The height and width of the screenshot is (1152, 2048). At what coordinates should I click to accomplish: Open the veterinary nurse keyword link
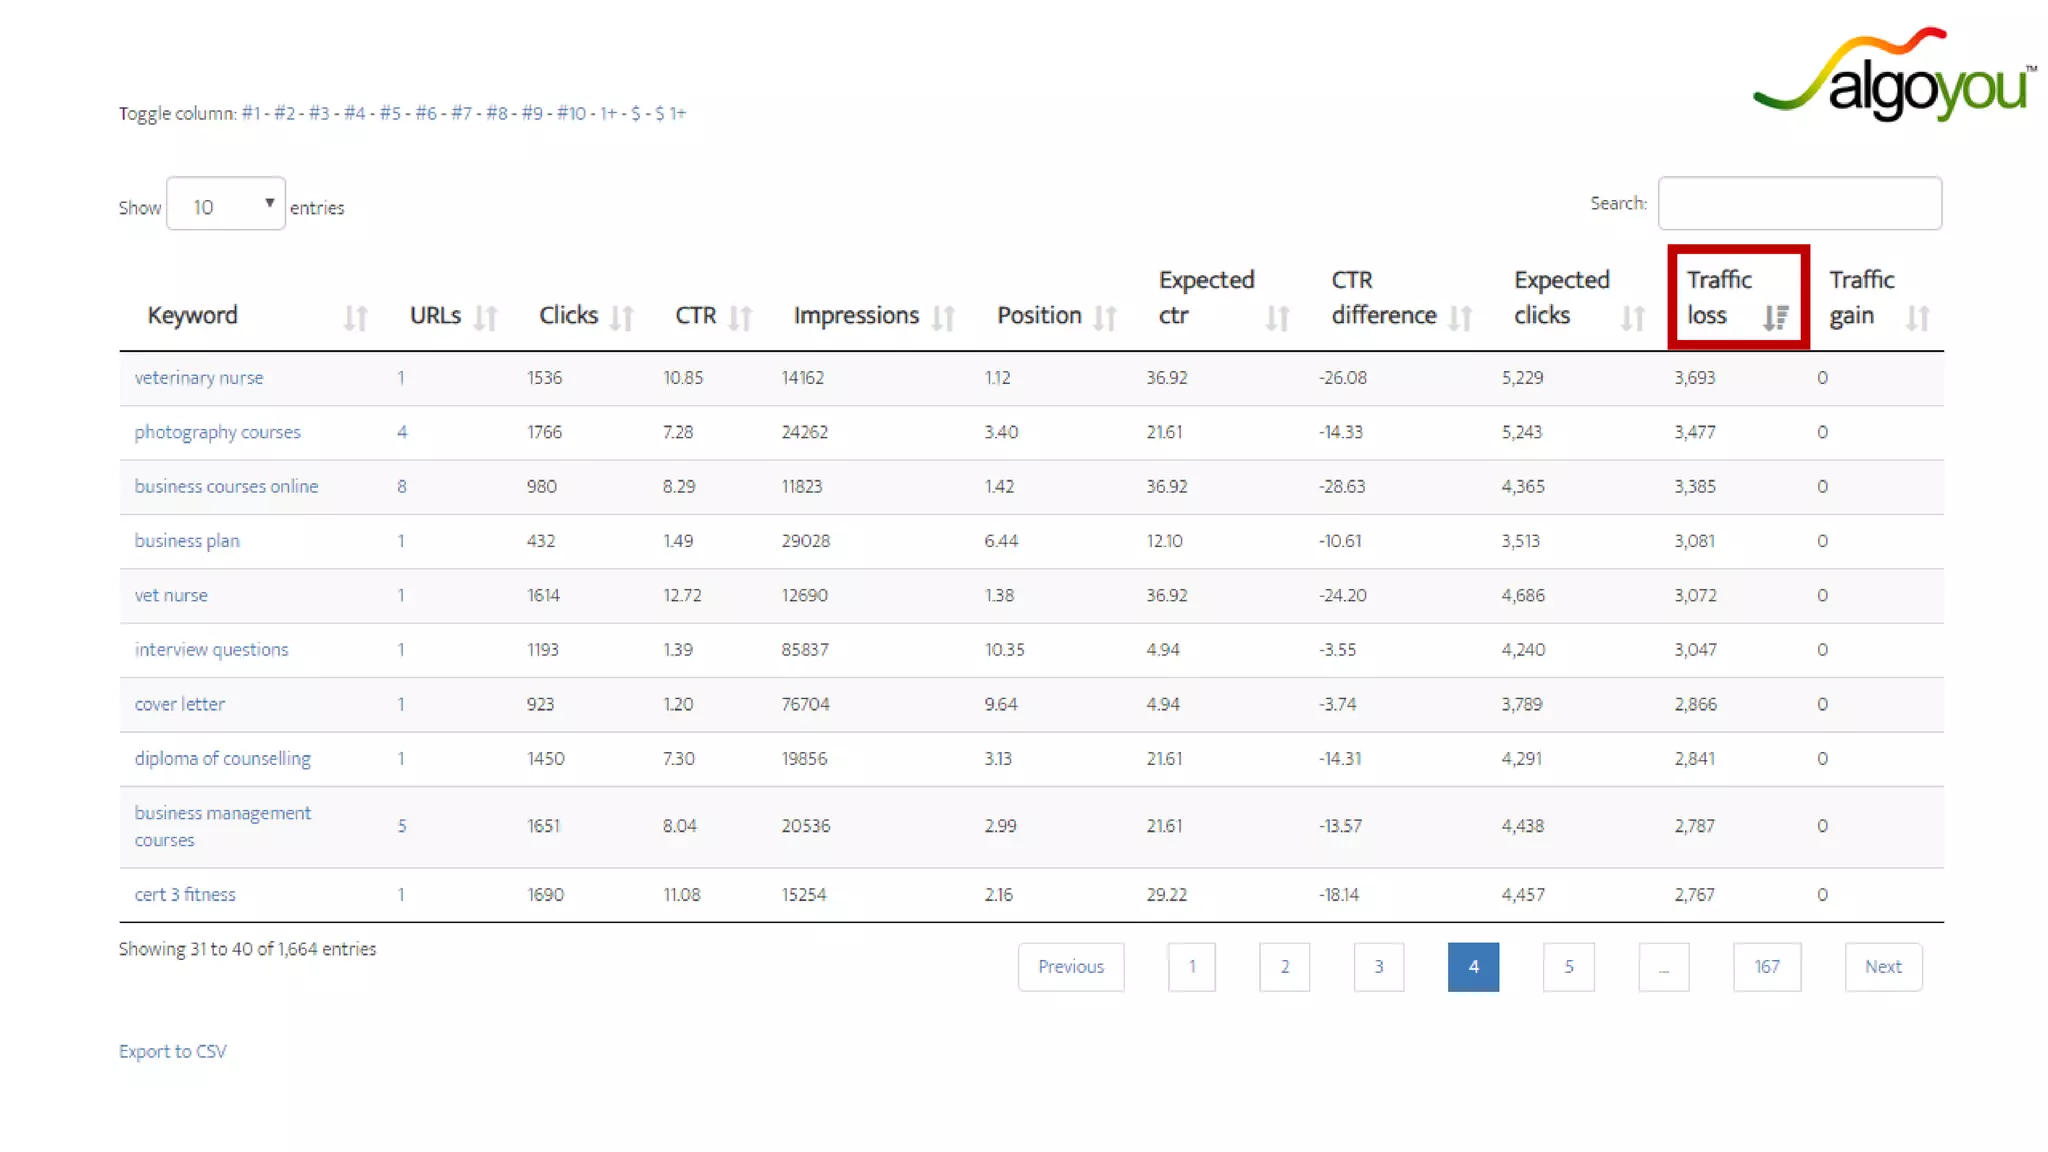click(x=199, y=378)
